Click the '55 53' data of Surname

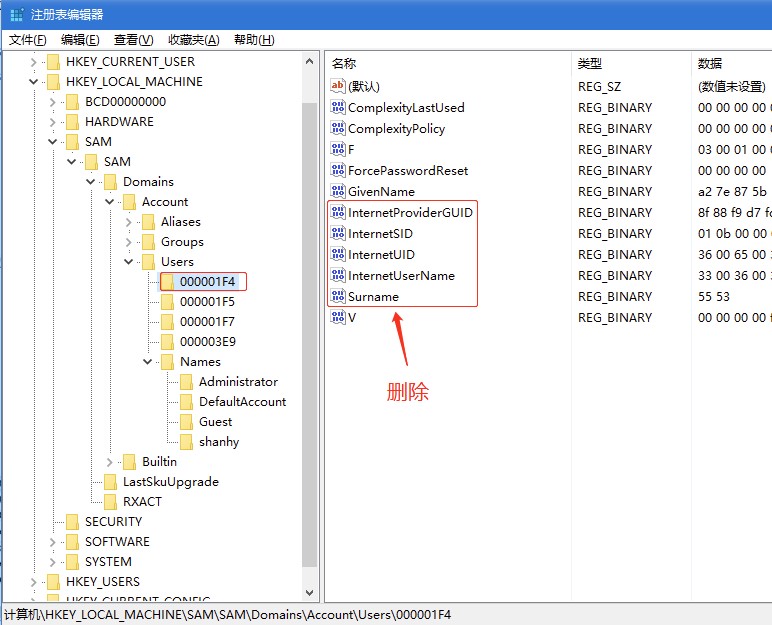pyautogui.click(x=714, y=296)
